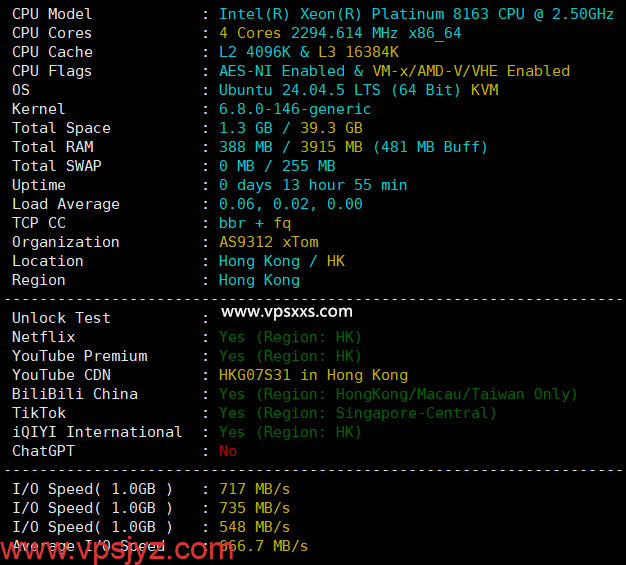Click the ChatGPT result No
Image resolution: width=626 pixels, height=565 pixels.
[x=228, y=451]
